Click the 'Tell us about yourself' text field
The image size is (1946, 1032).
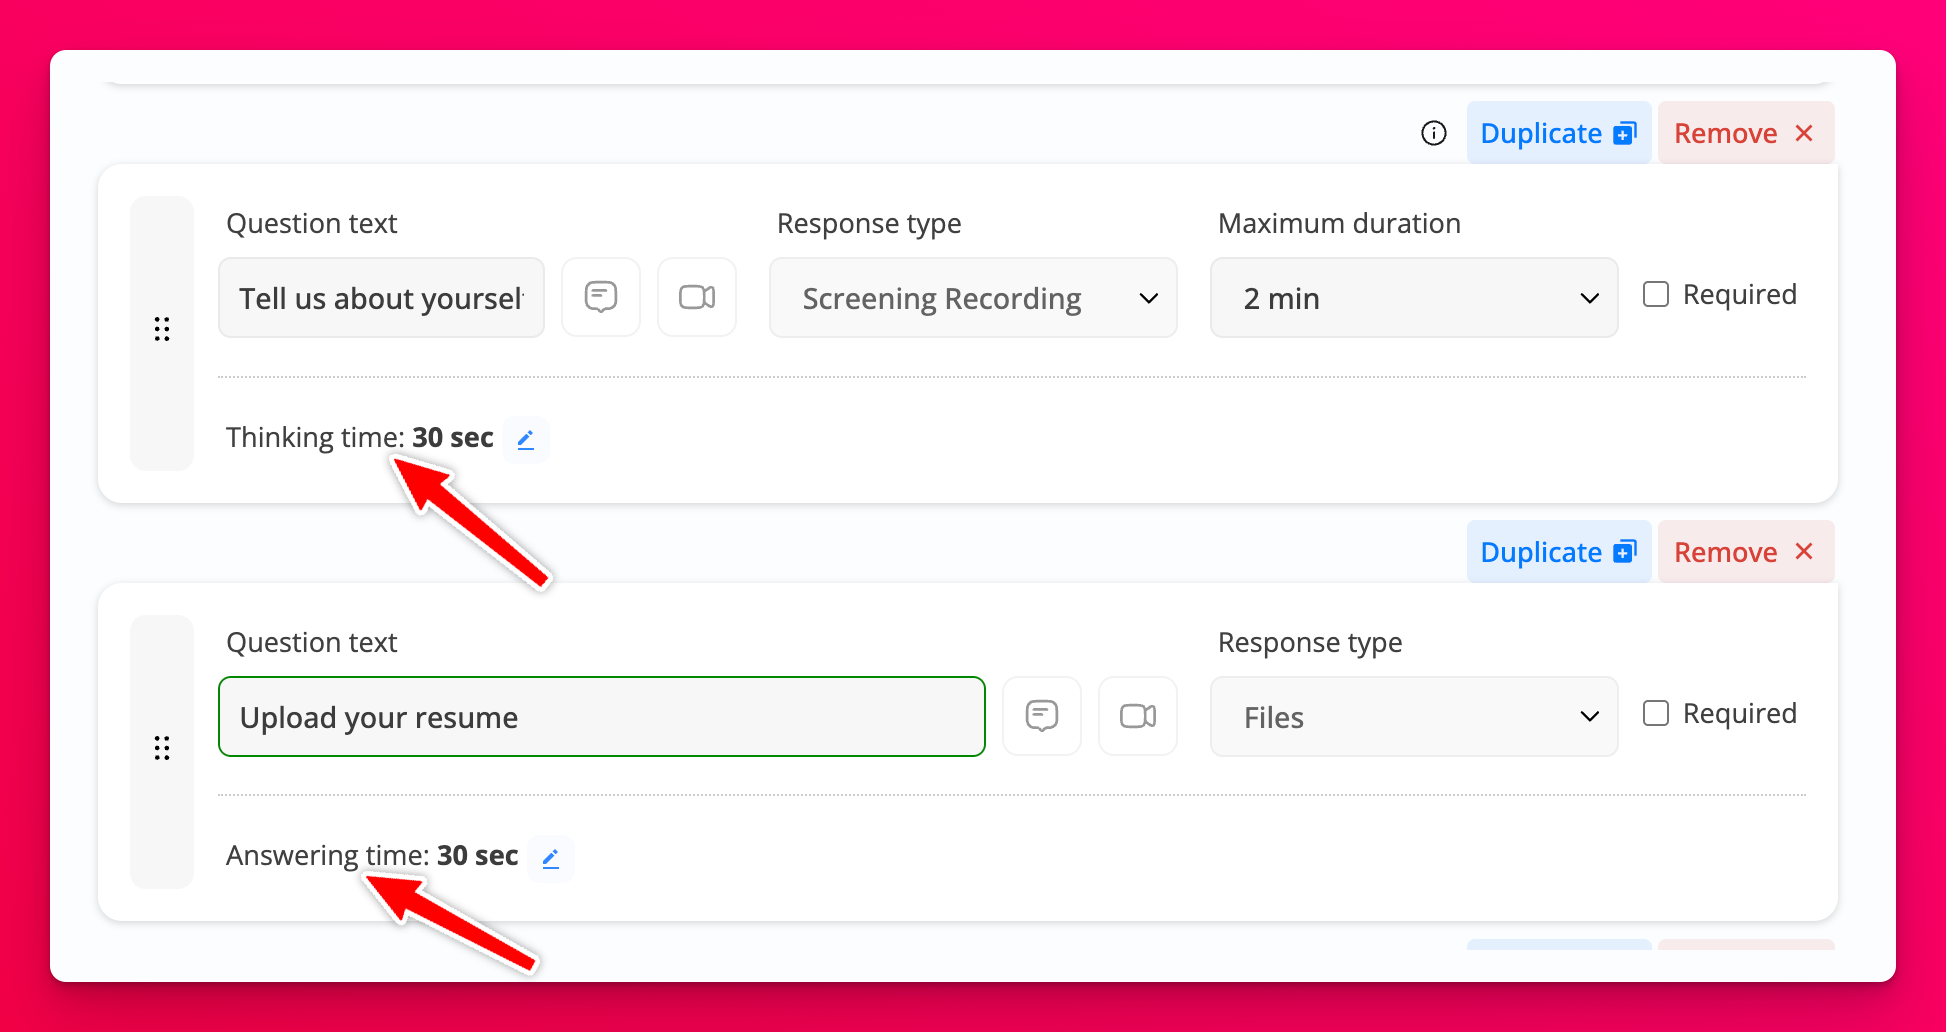(x=381, y=298)
